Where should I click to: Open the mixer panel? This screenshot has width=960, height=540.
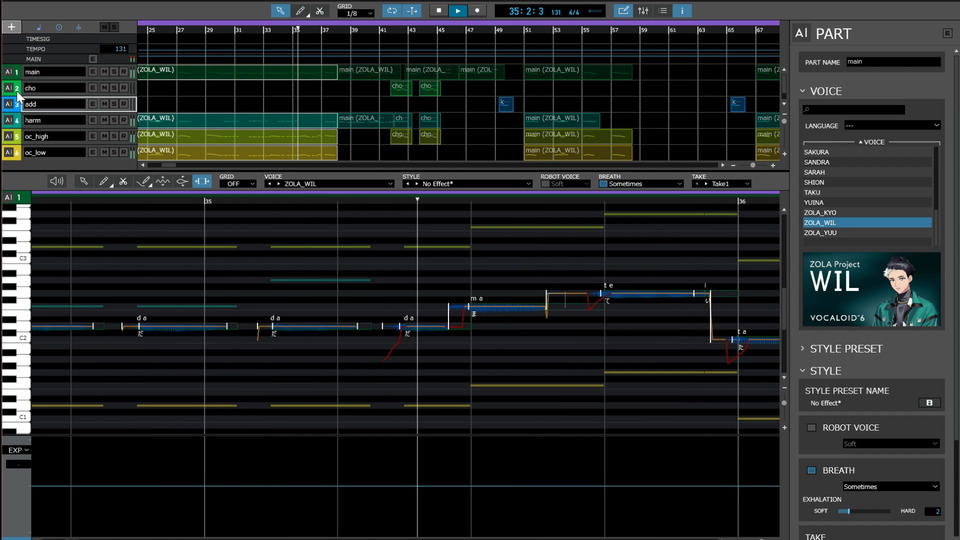[642, 11]
